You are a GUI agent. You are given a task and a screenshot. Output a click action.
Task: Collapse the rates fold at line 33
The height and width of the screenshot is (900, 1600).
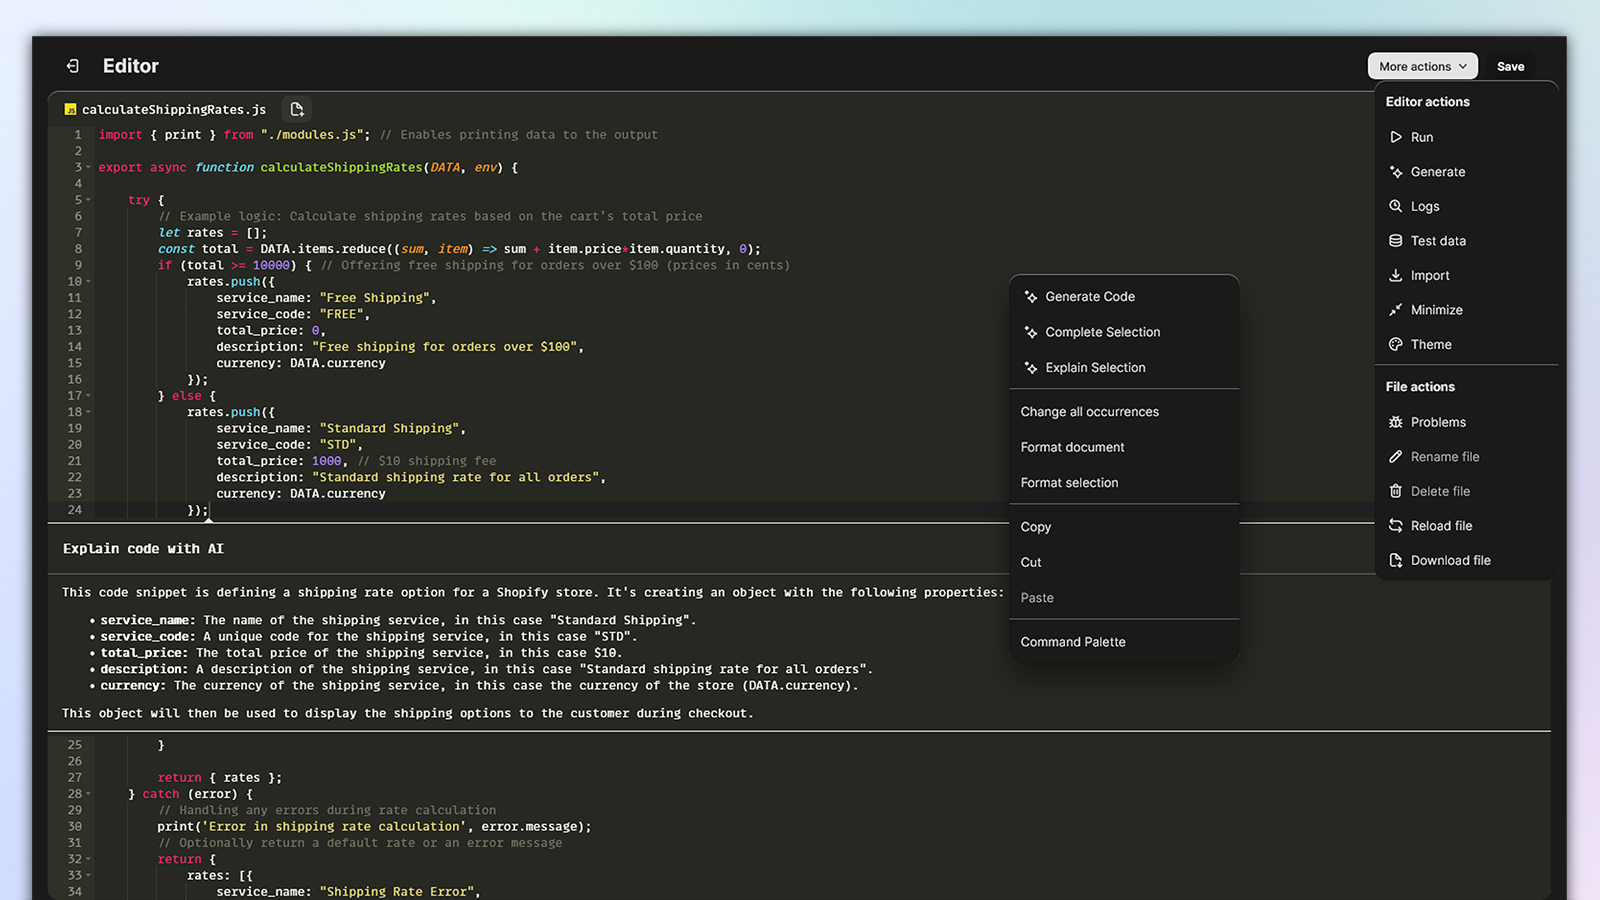click(89, 876)
